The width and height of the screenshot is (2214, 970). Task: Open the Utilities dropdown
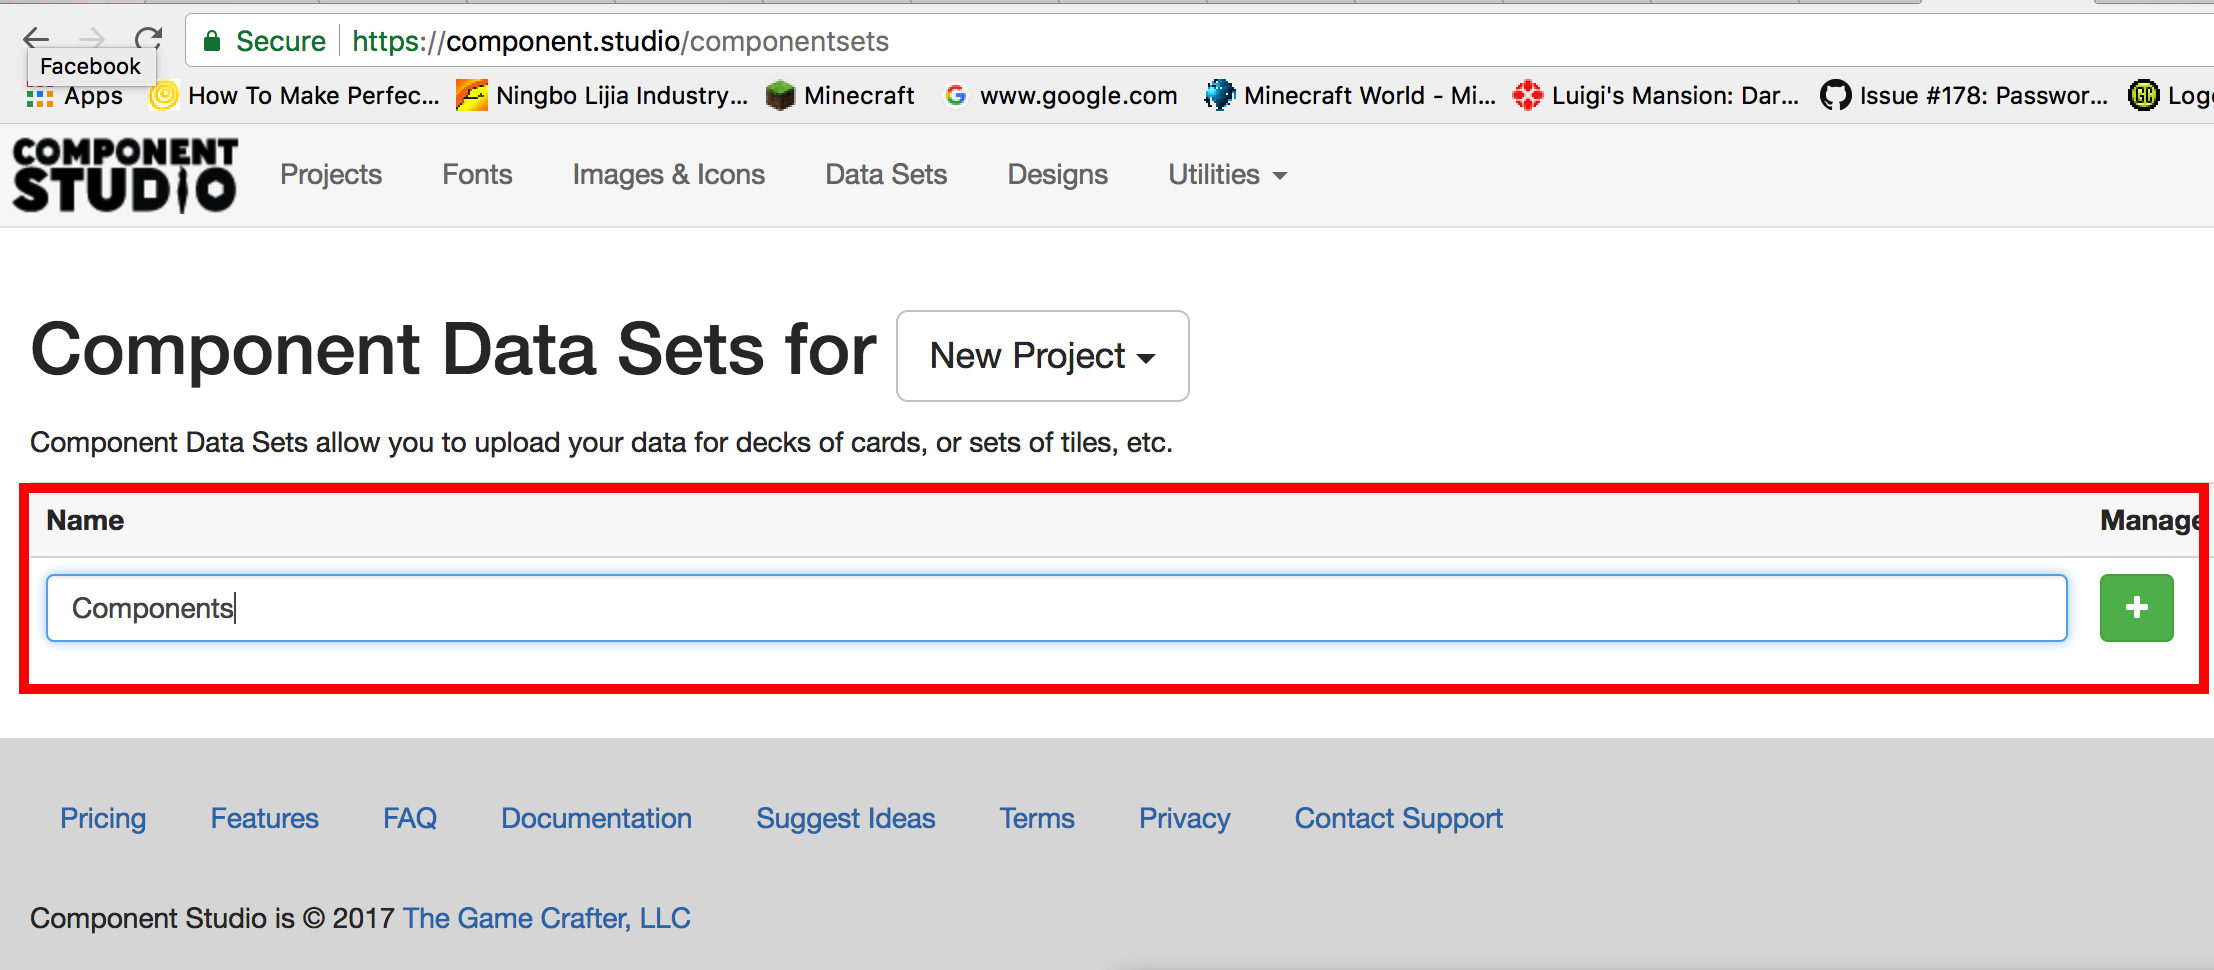click(1225, 174)
